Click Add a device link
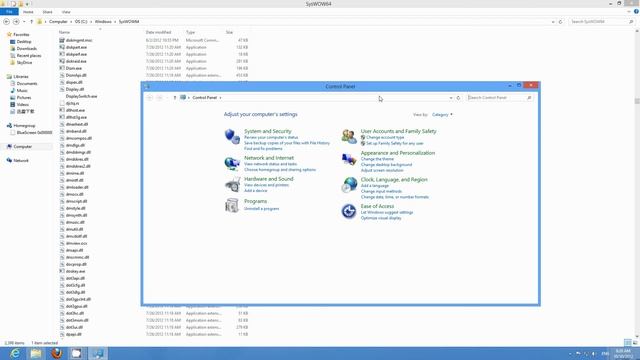The height and width of the screenshot is (360, 640). click(256, 191)
